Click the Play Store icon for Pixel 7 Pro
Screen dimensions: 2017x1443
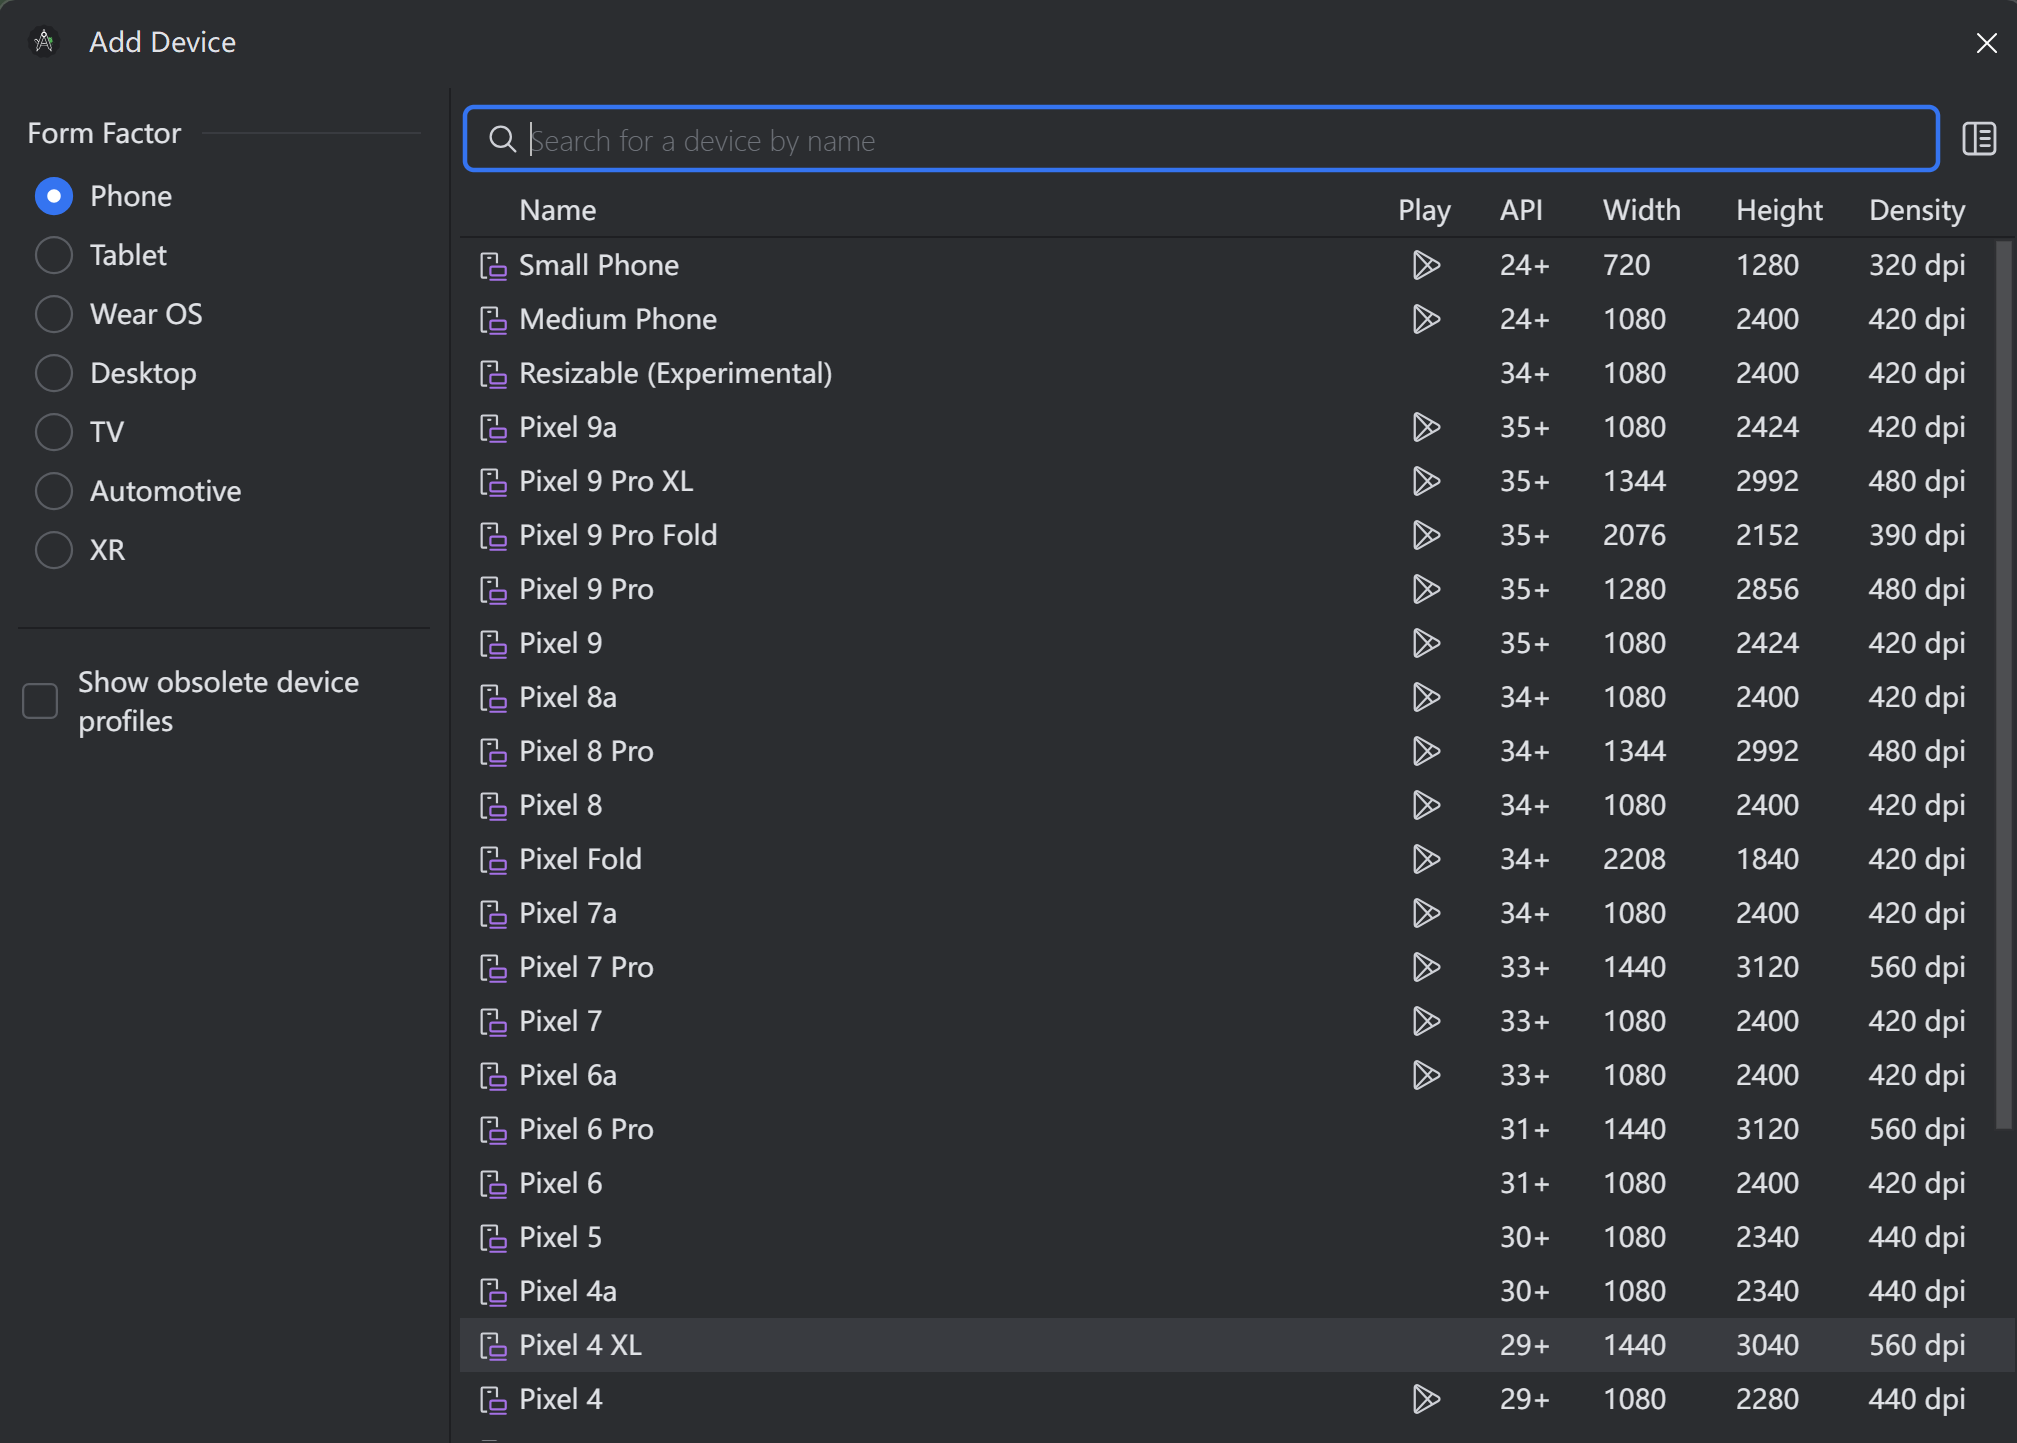click(1426, 967)
